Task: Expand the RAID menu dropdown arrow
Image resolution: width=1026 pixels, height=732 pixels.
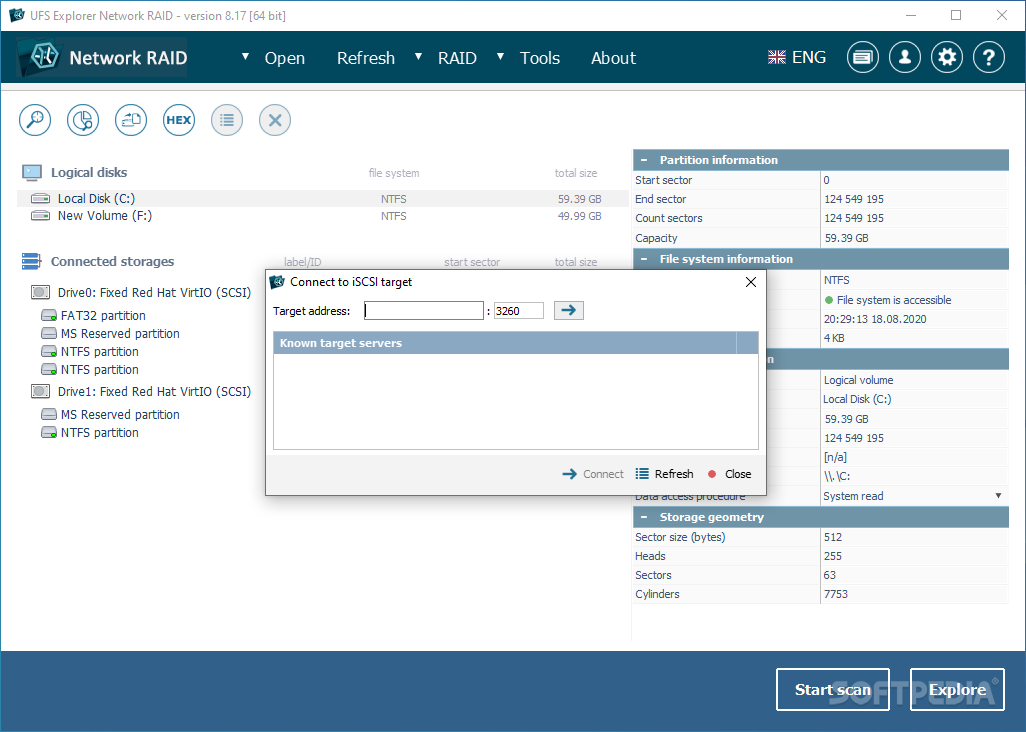Action: [x=418, y=57]
